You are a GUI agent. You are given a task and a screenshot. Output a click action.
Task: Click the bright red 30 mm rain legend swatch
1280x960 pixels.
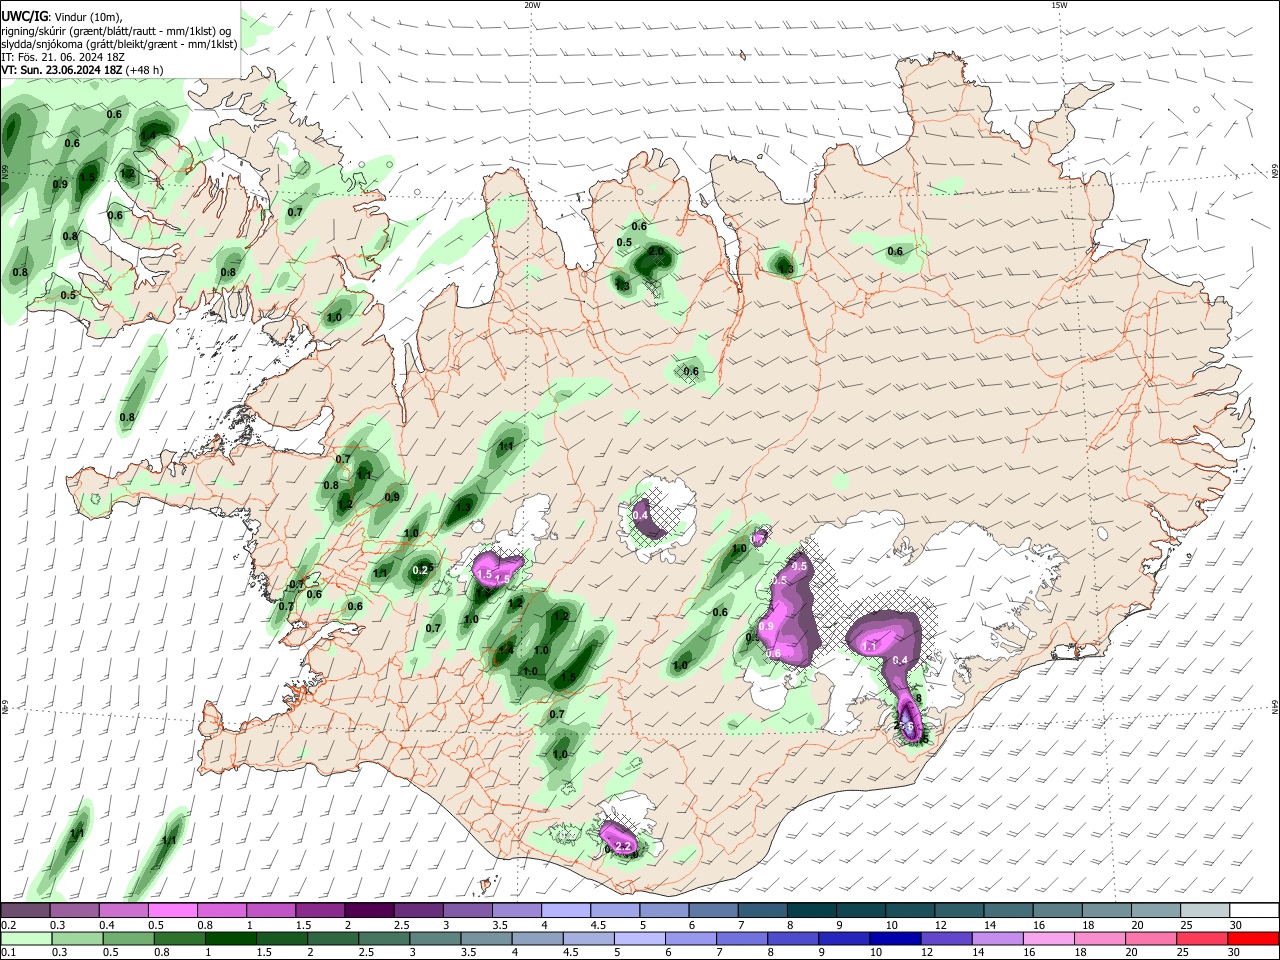click(1253, 939)
